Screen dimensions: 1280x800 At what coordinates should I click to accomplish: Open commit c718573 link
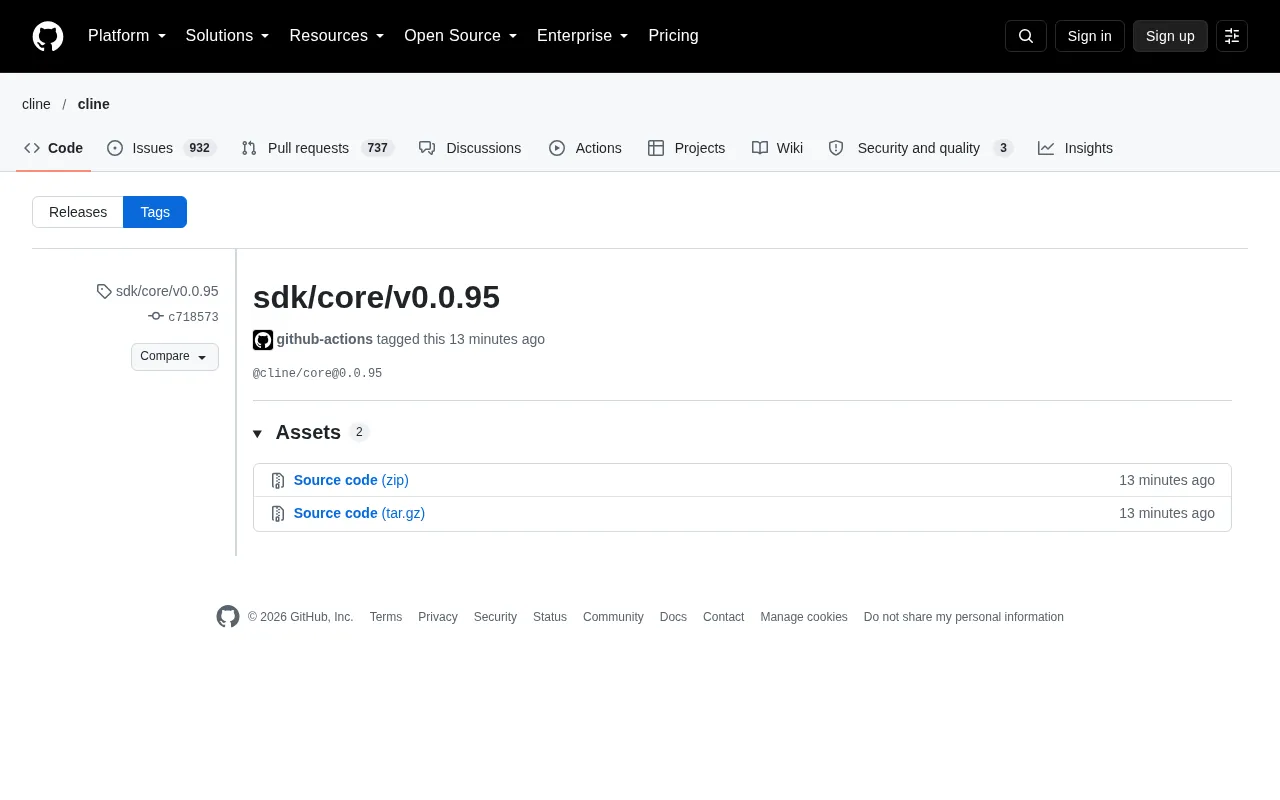point(193,317)
